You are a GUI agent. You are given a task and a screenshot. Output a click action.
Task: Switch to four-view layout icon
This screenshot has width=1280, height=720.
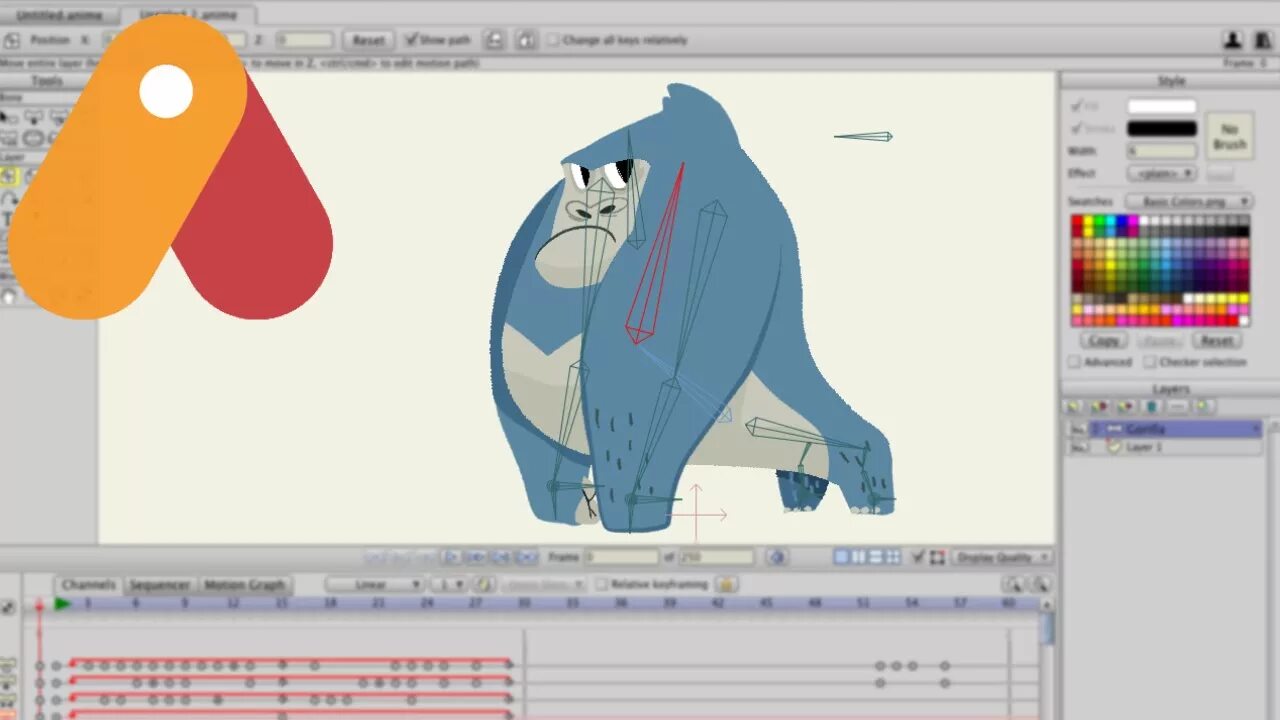point(893,557)
